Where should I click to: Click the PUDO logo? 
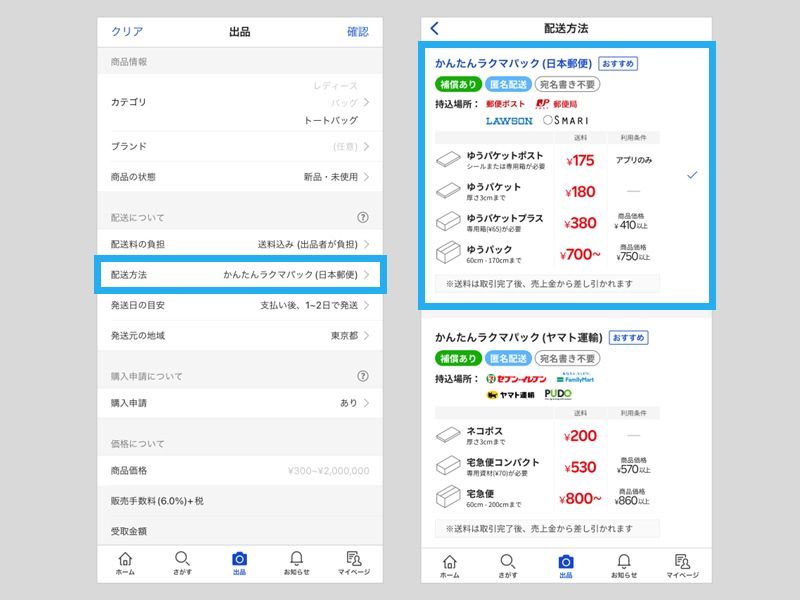pyautogui.click(x=558, y=394)
